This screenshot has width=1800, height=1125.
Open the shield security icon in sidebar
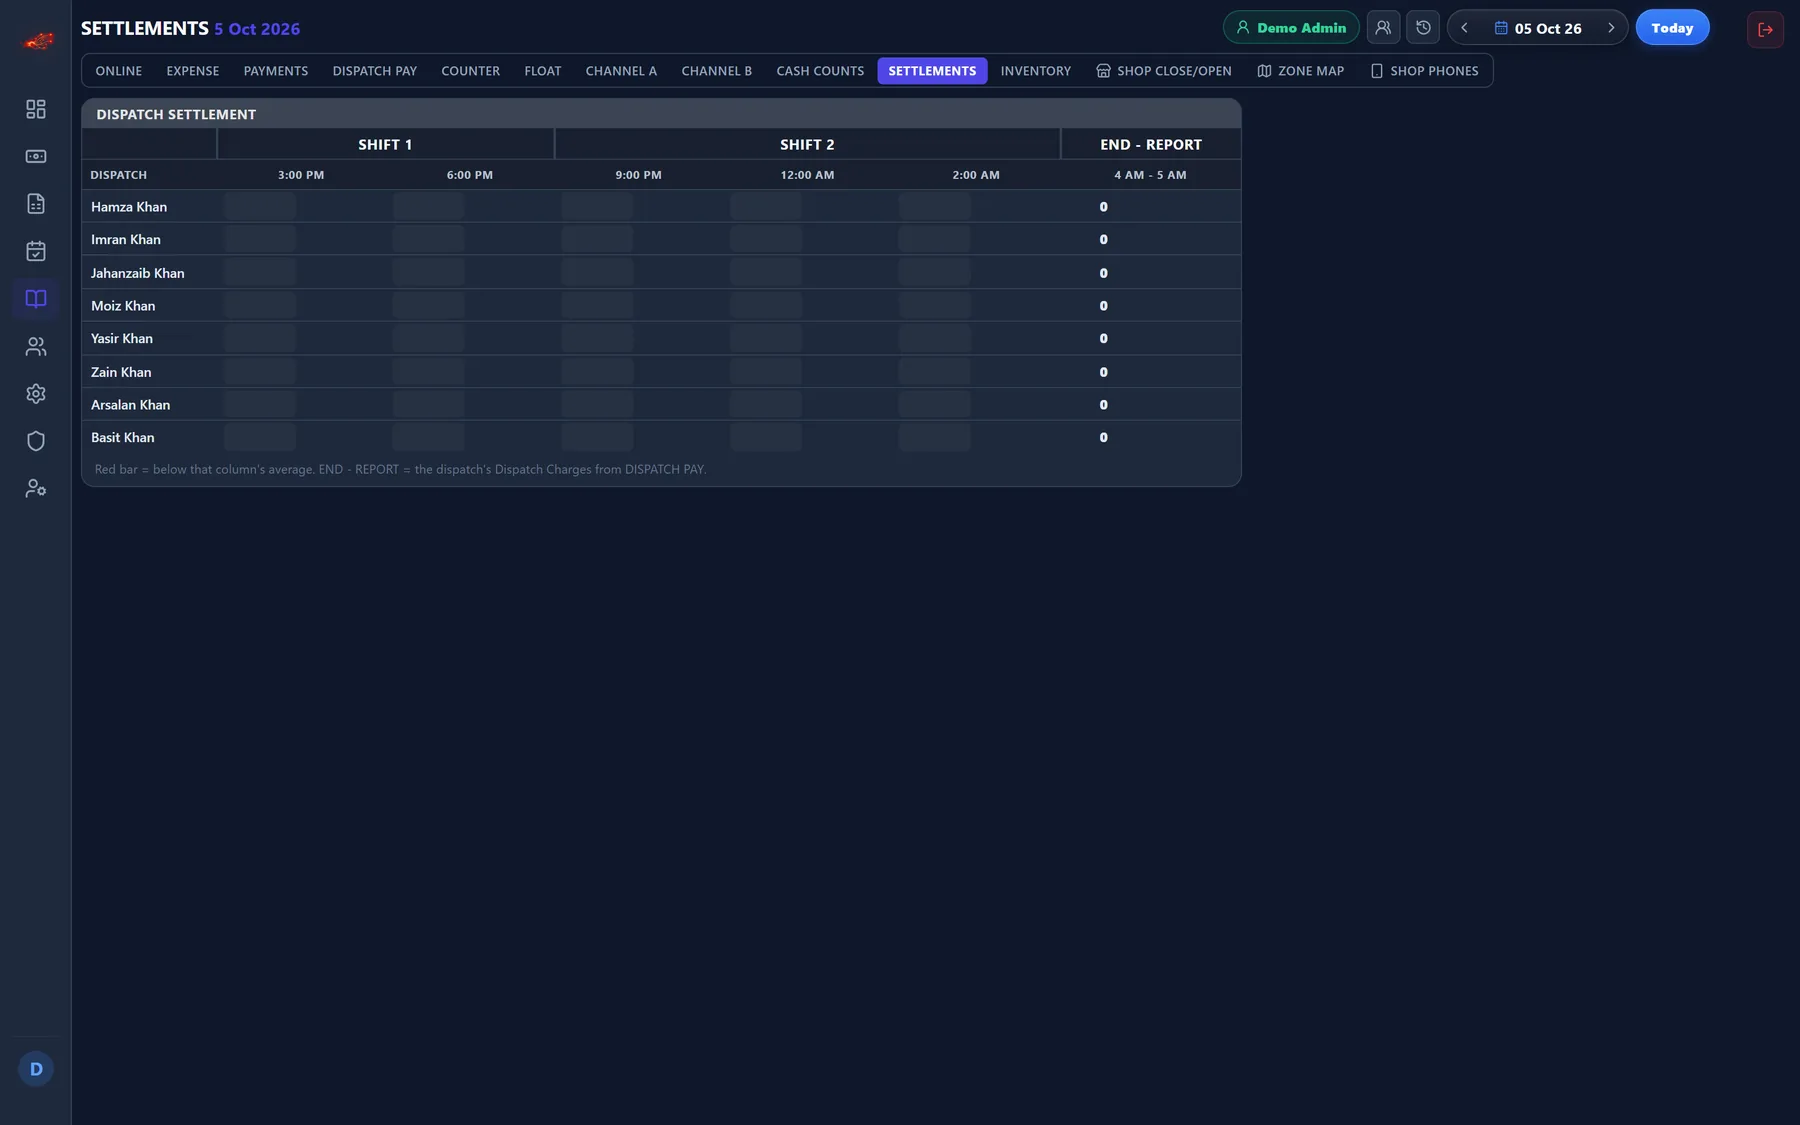36,441
